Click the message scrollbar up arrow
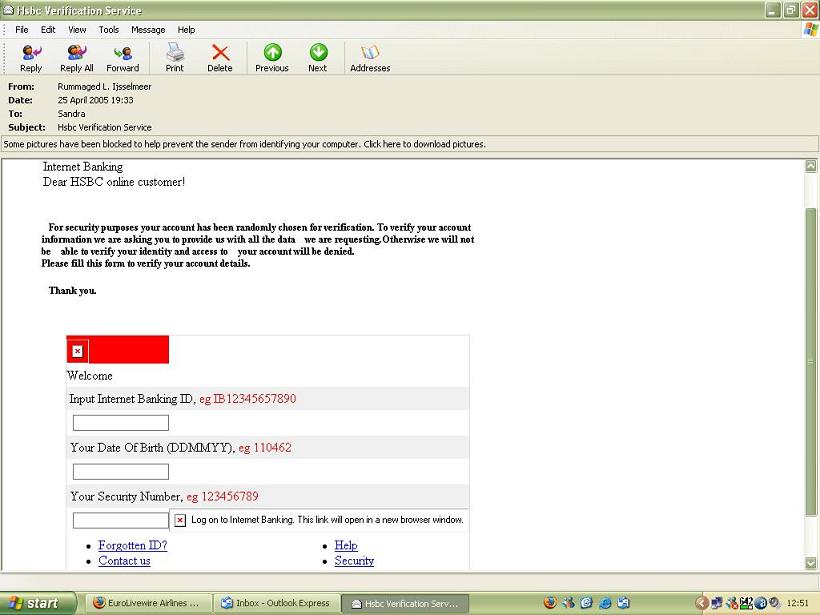The width and height of the screenshot is (820, 615). coord(811,166)
